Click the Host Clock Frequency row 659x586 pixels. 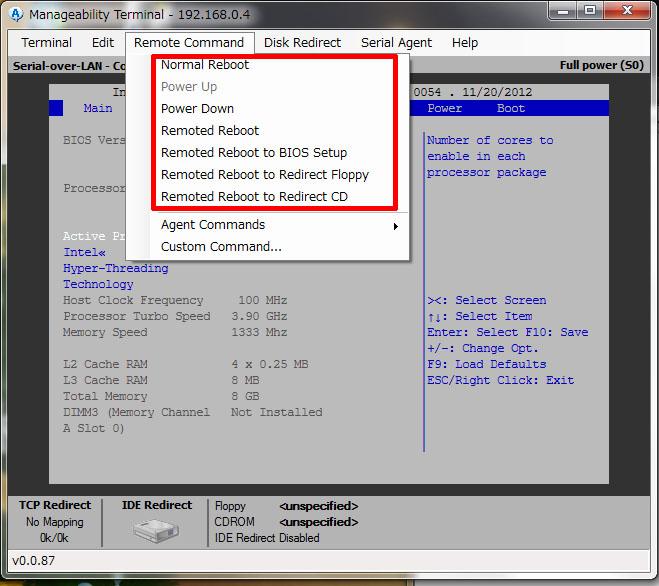[175, 300]
